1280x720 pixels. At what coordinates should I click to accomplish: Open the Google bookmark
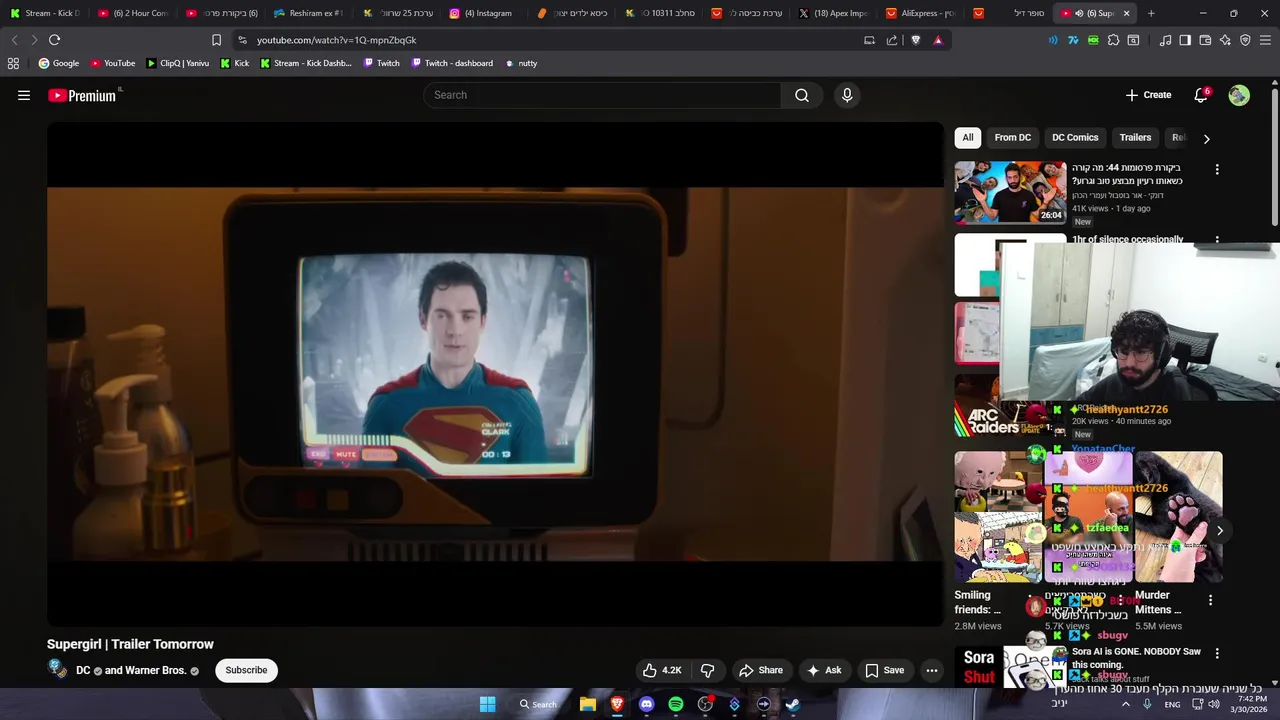[x=59, y=63]
